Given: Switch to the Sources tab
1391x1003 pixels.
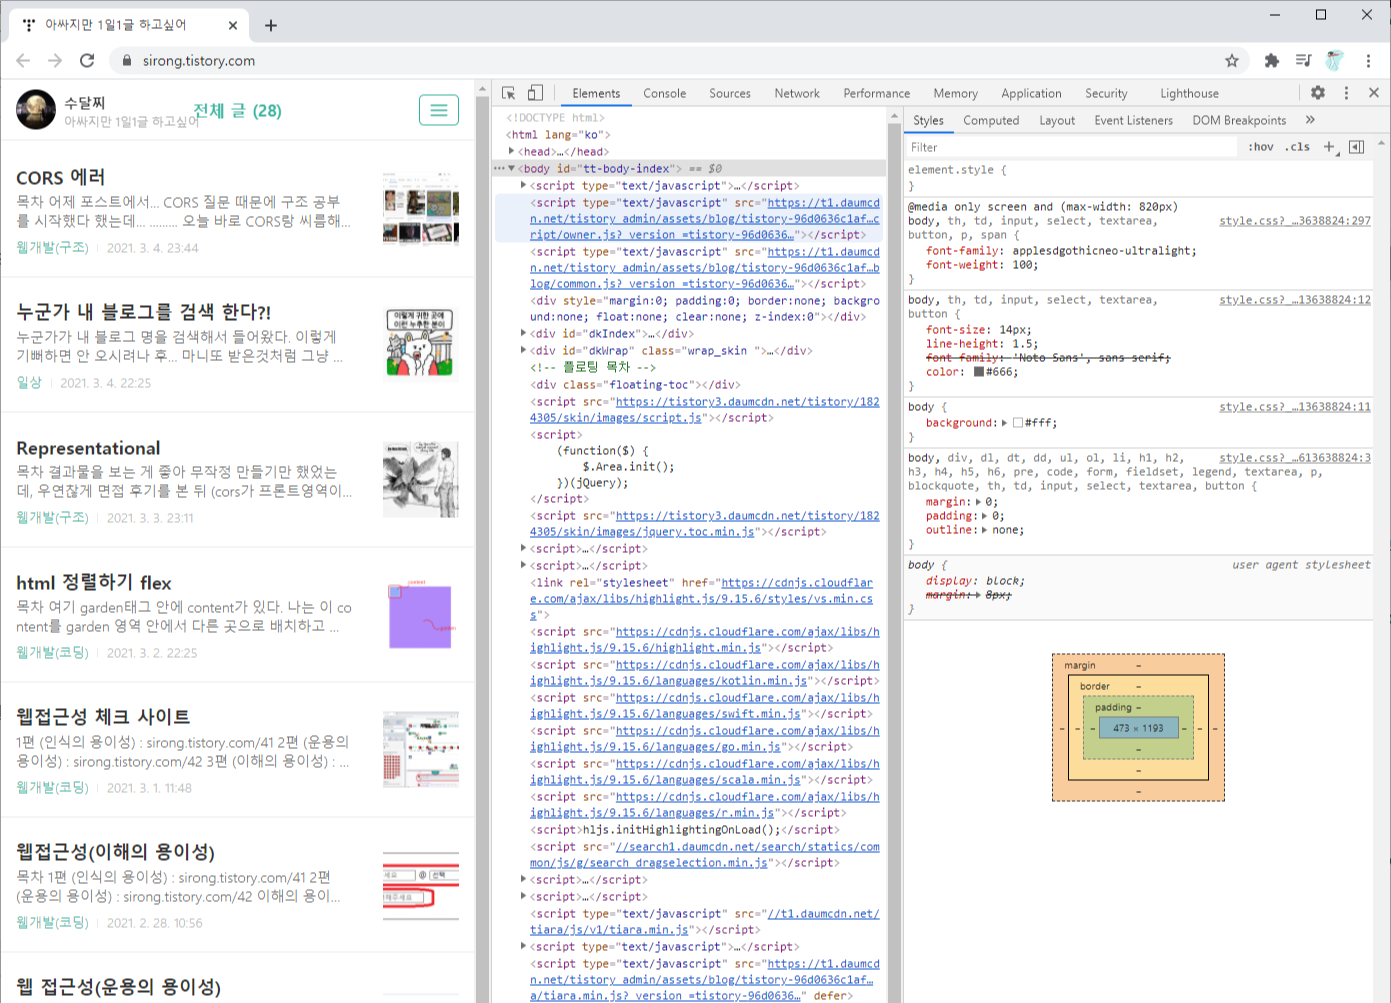Looking at the screenshot, I should coord(730,93).
